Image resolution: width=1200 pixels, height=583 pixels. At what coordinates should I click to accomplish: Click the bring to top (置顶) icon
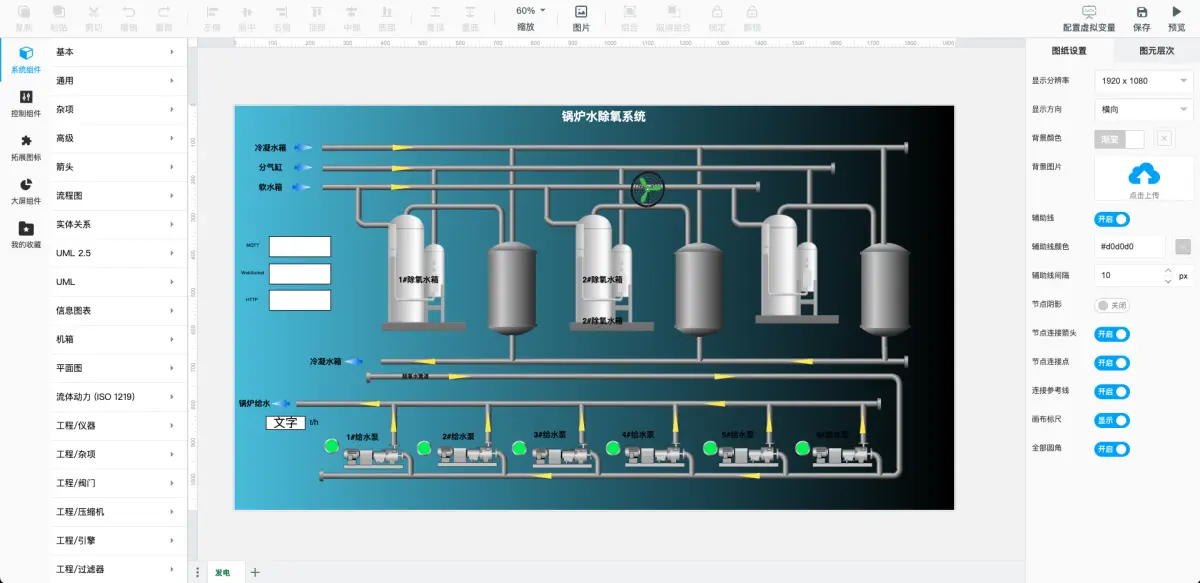[435, 12]
